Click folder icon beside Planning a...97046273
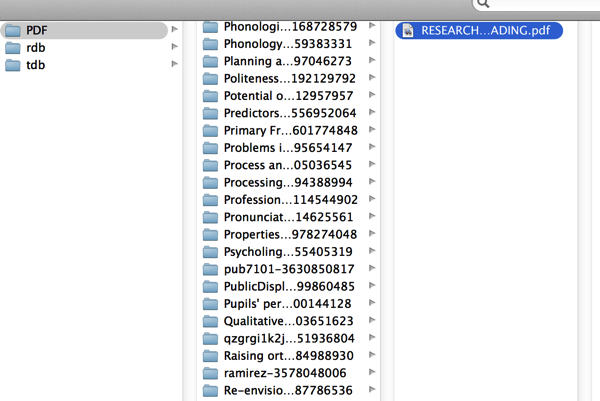Screen dimensions: 600x401 (210, 61)
